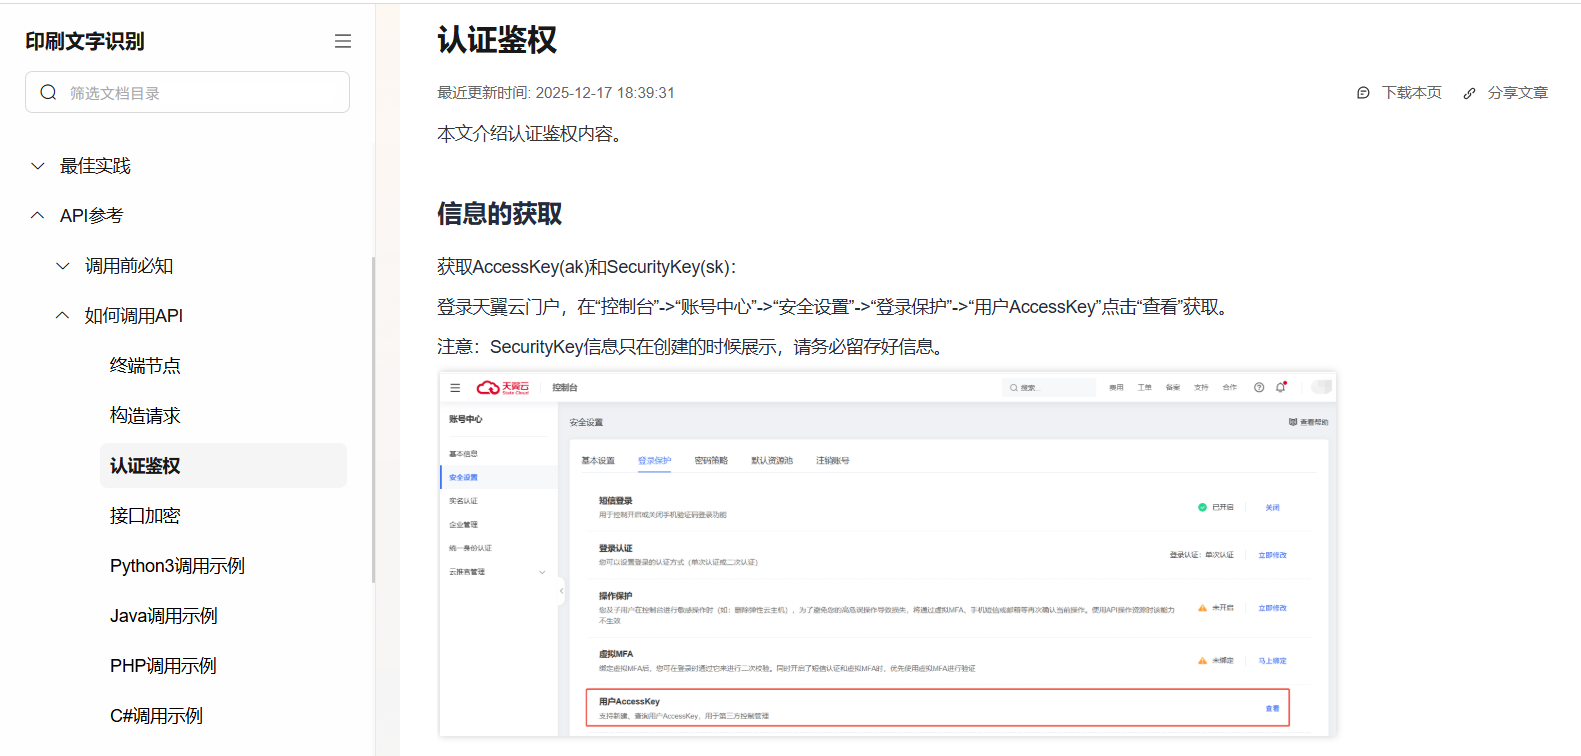
Task: Click the 下载本页 download icon
Action: pyautogui.click(x=1363, y=93)
